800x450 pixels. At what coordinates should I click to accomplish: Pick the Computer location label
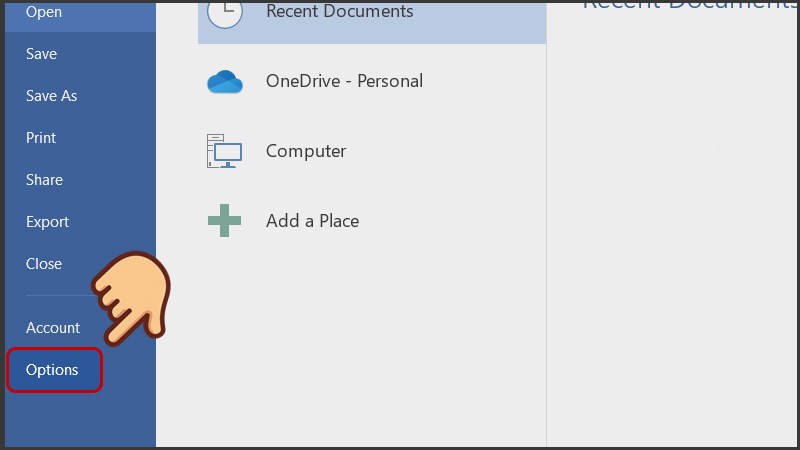306,151
